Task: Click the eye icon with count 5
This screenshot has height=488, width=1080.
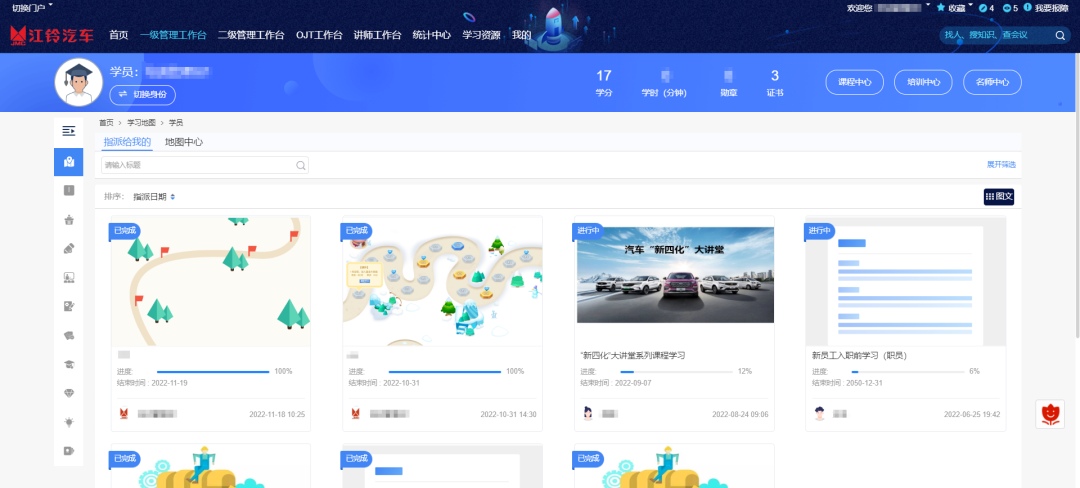Action: (x=1007, y=8)
